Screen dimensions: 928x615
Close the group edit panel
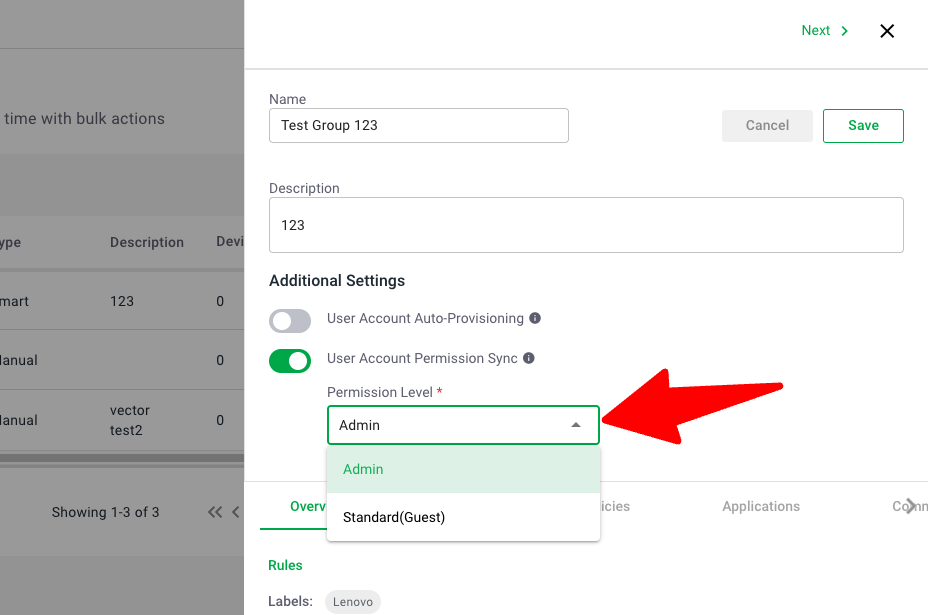(x=886, y=31)
